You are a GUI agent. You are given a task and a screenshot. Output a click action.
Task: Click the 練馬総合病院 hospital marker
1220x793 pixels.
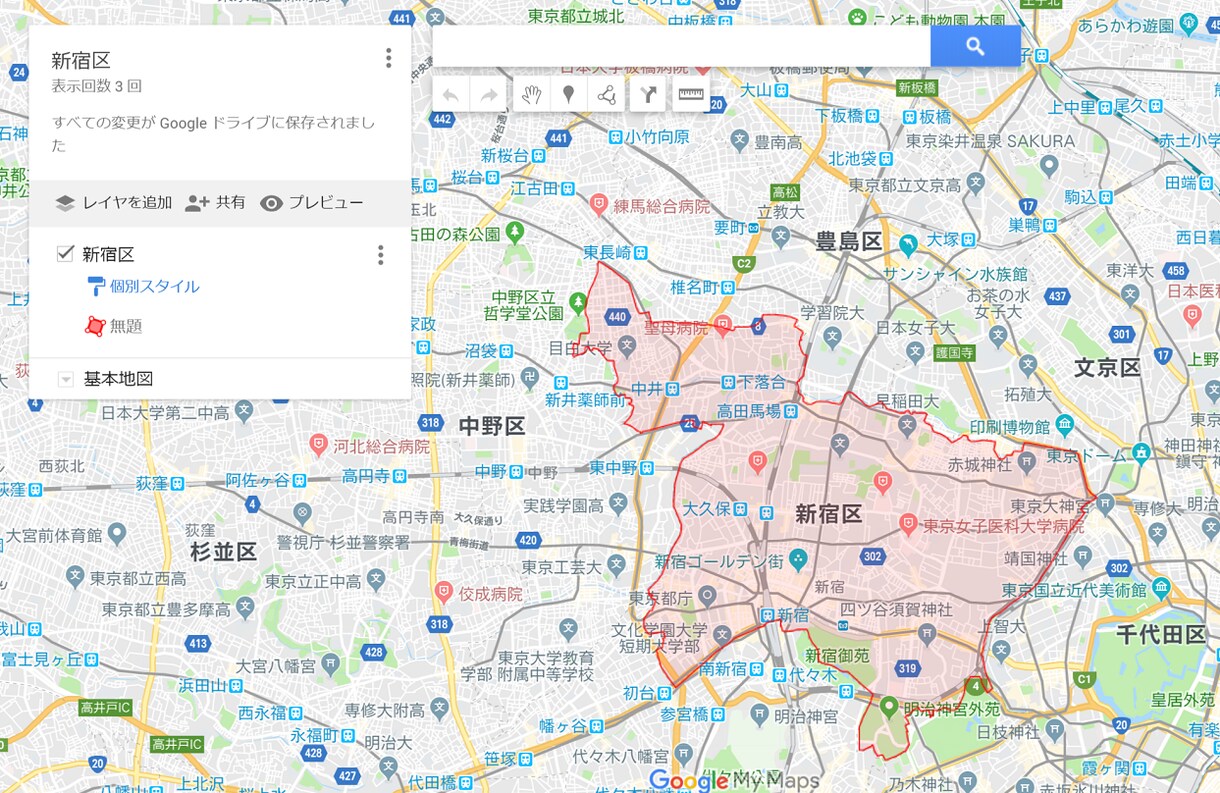point(599,206)
